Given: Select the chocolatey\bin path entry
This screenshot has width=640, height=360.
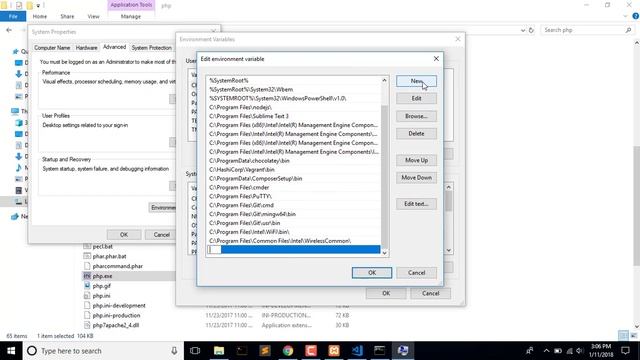Looking at the screenshot, I should [x=294, y=161].
